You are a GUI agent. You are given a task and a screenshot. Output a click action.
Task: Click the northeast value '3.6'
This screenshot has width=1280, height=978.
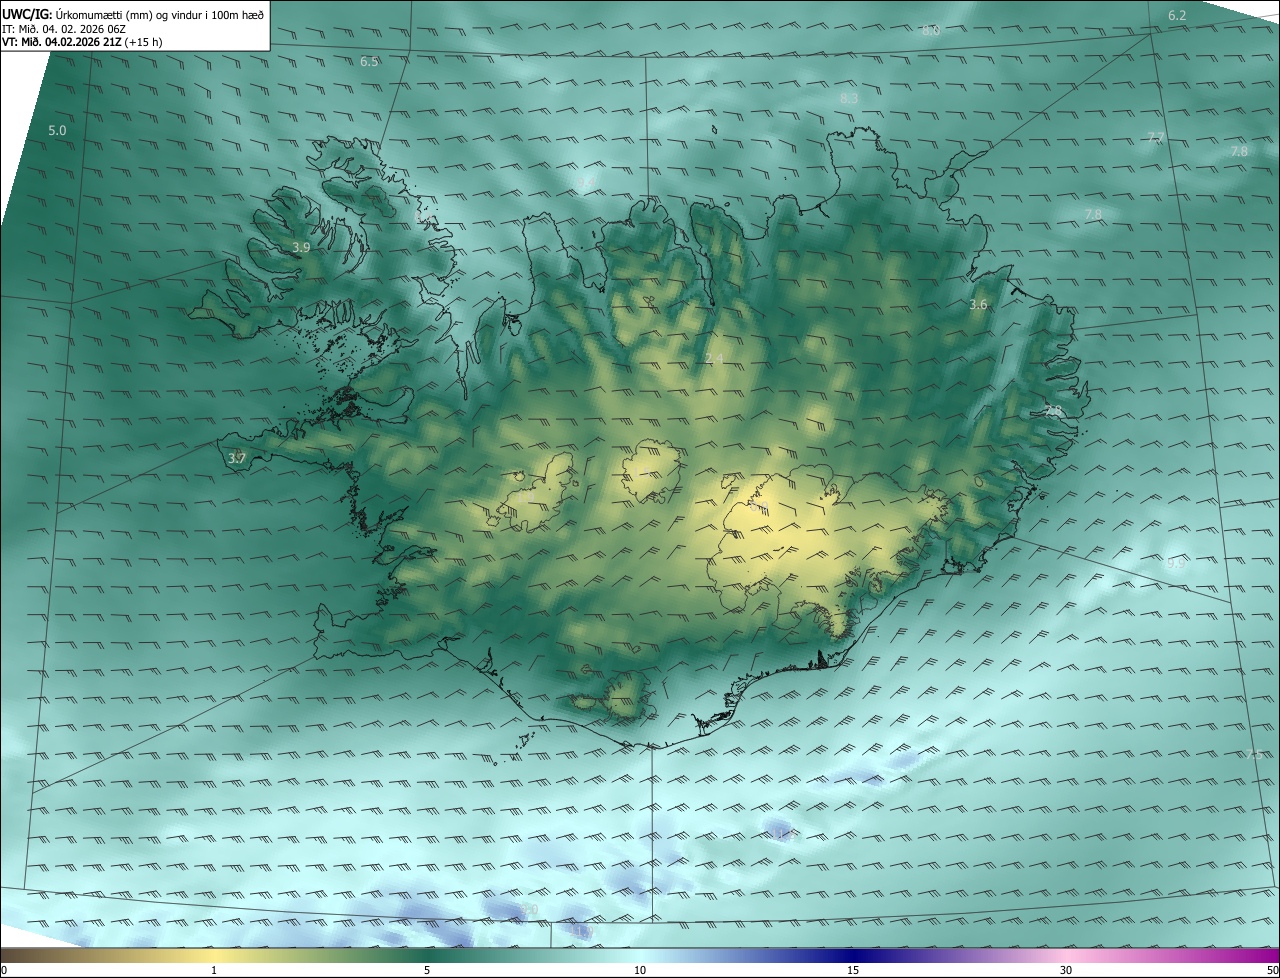point(978,304)
